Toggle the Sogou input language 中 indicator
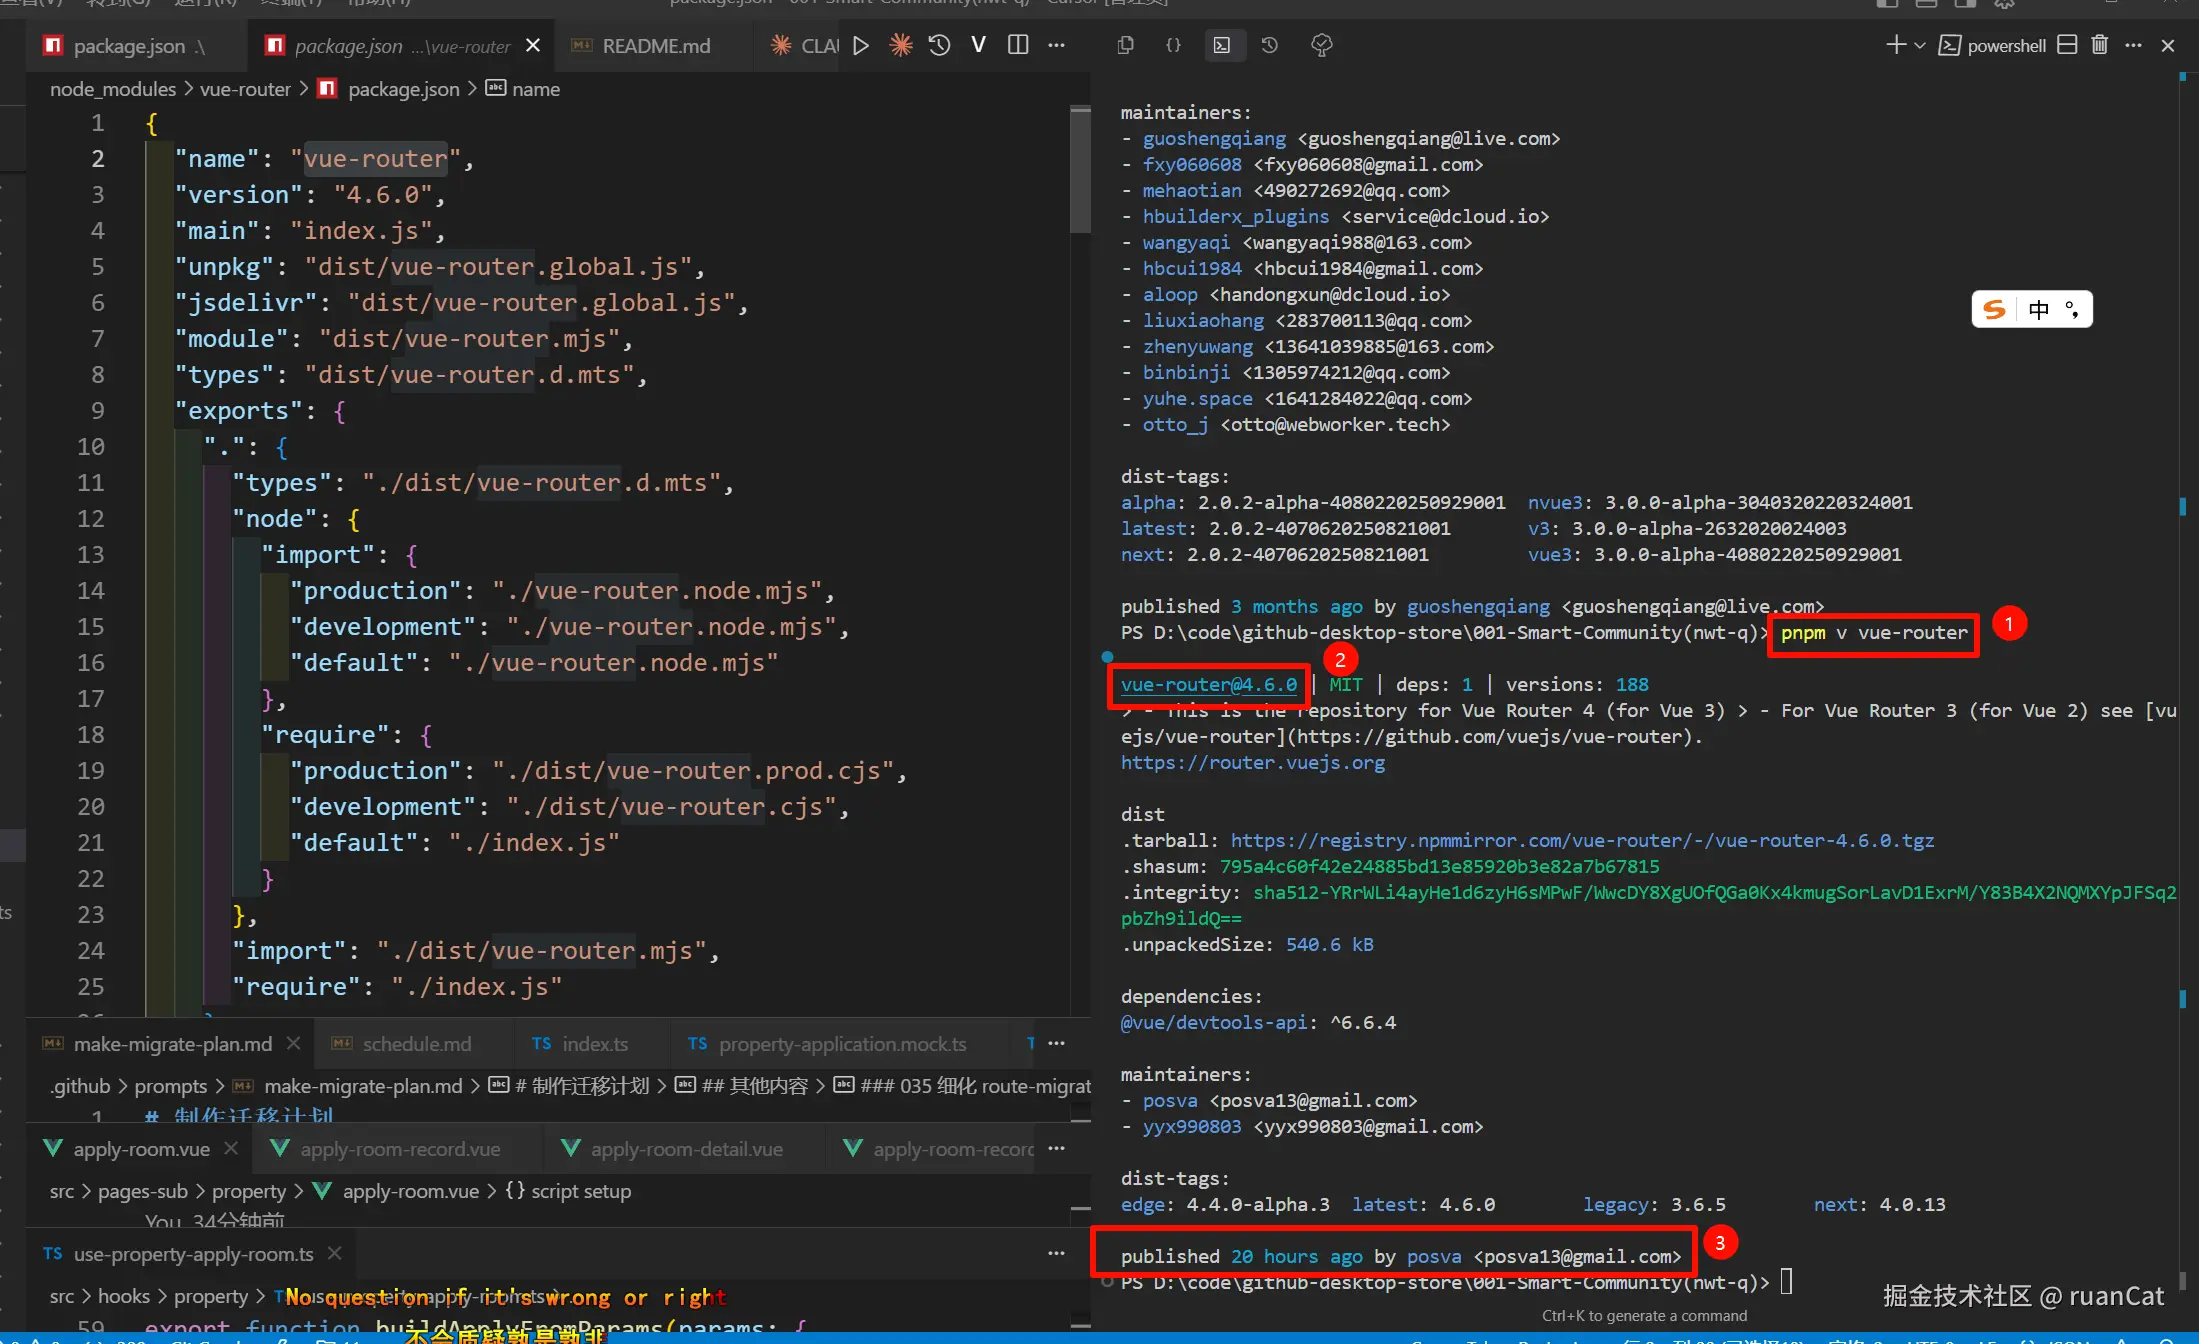 pos(2039,310)
